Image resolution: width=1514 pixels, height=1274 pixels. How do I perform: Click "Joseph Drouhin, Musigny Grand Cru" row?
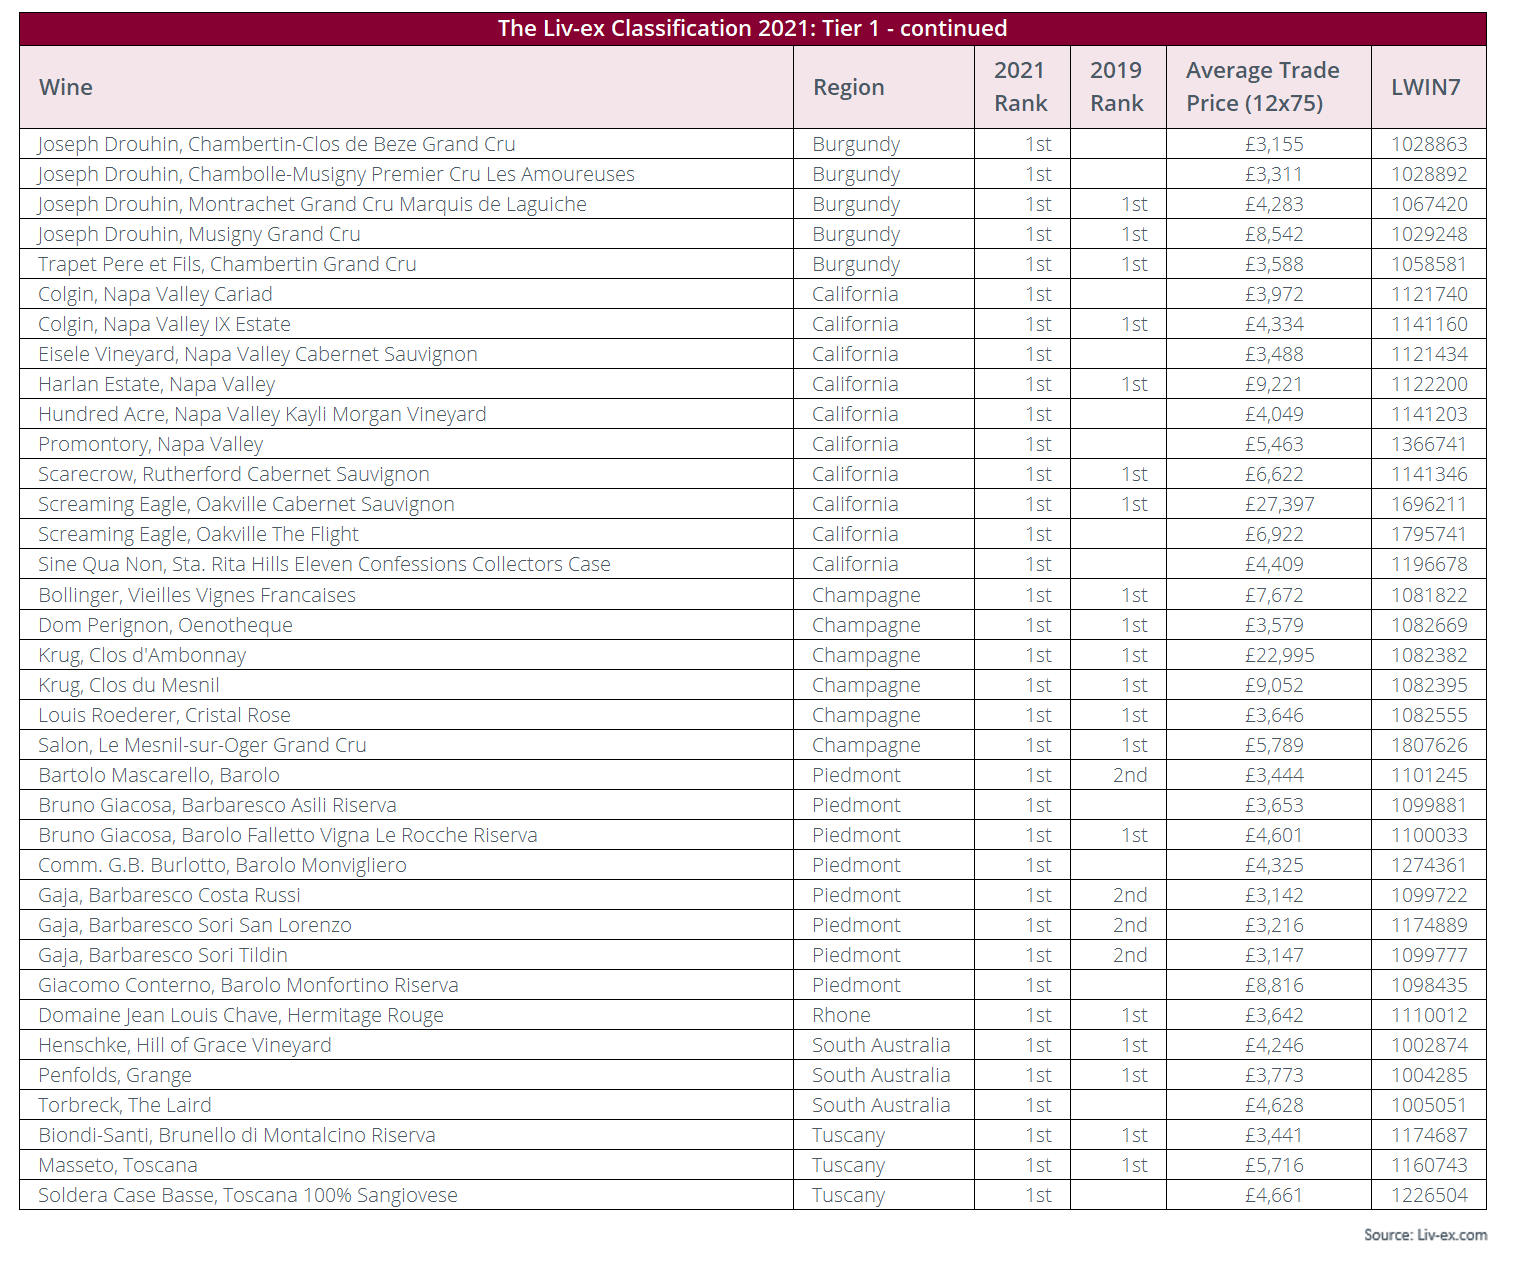(x=752, y=234)
